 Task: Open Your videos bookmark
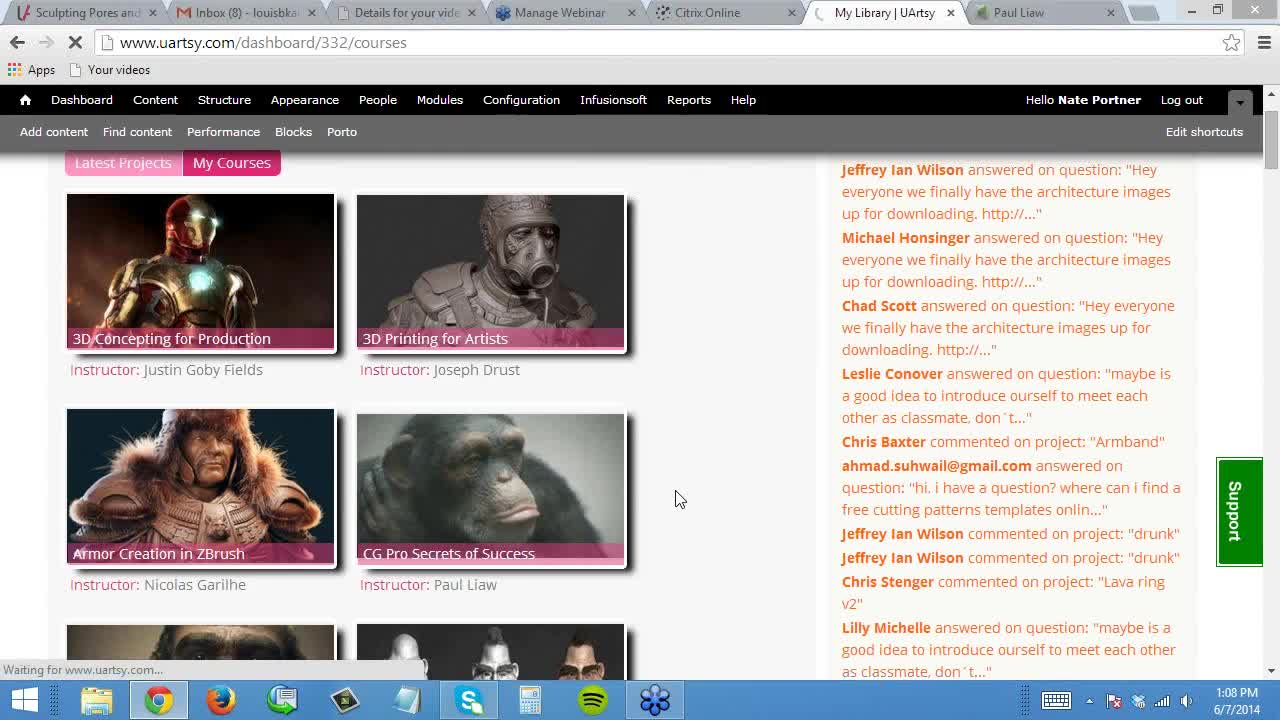(x=109, y=70)
